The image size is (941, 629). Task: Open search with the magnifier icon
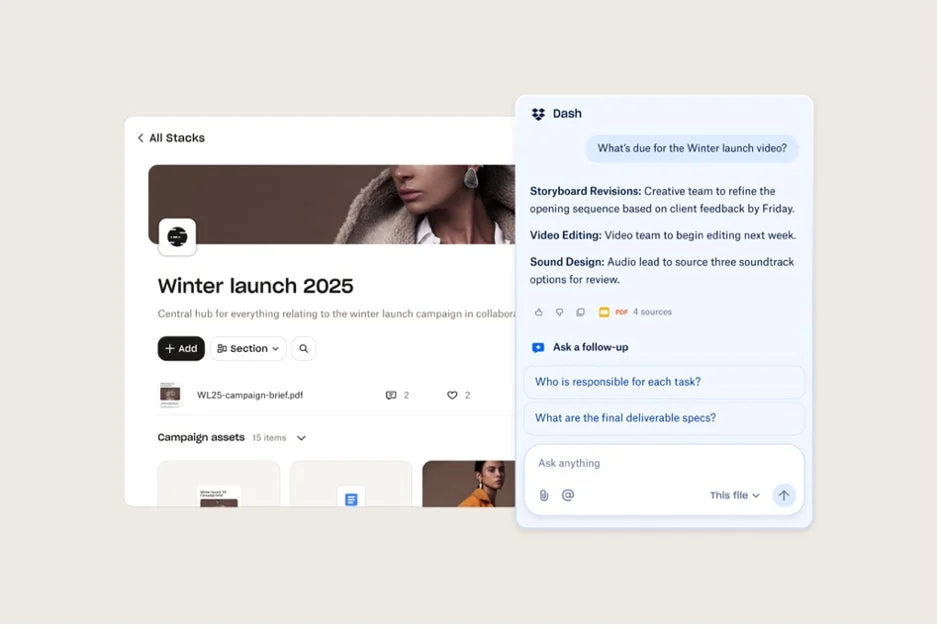[304, 348]
